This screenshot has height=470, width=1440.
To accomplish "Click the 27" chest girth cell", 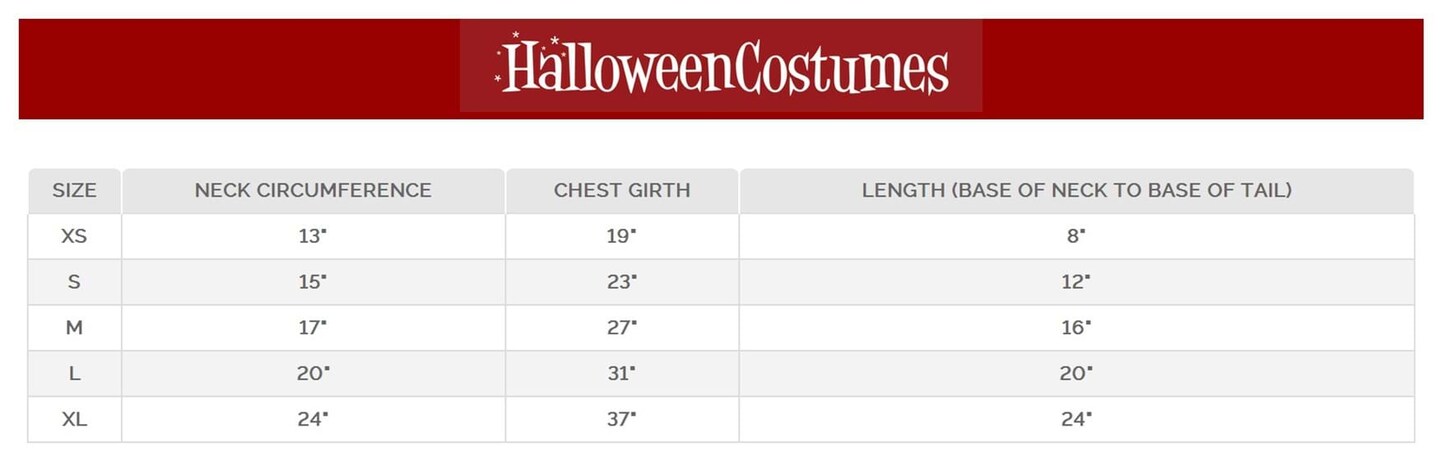I will 621,328.
